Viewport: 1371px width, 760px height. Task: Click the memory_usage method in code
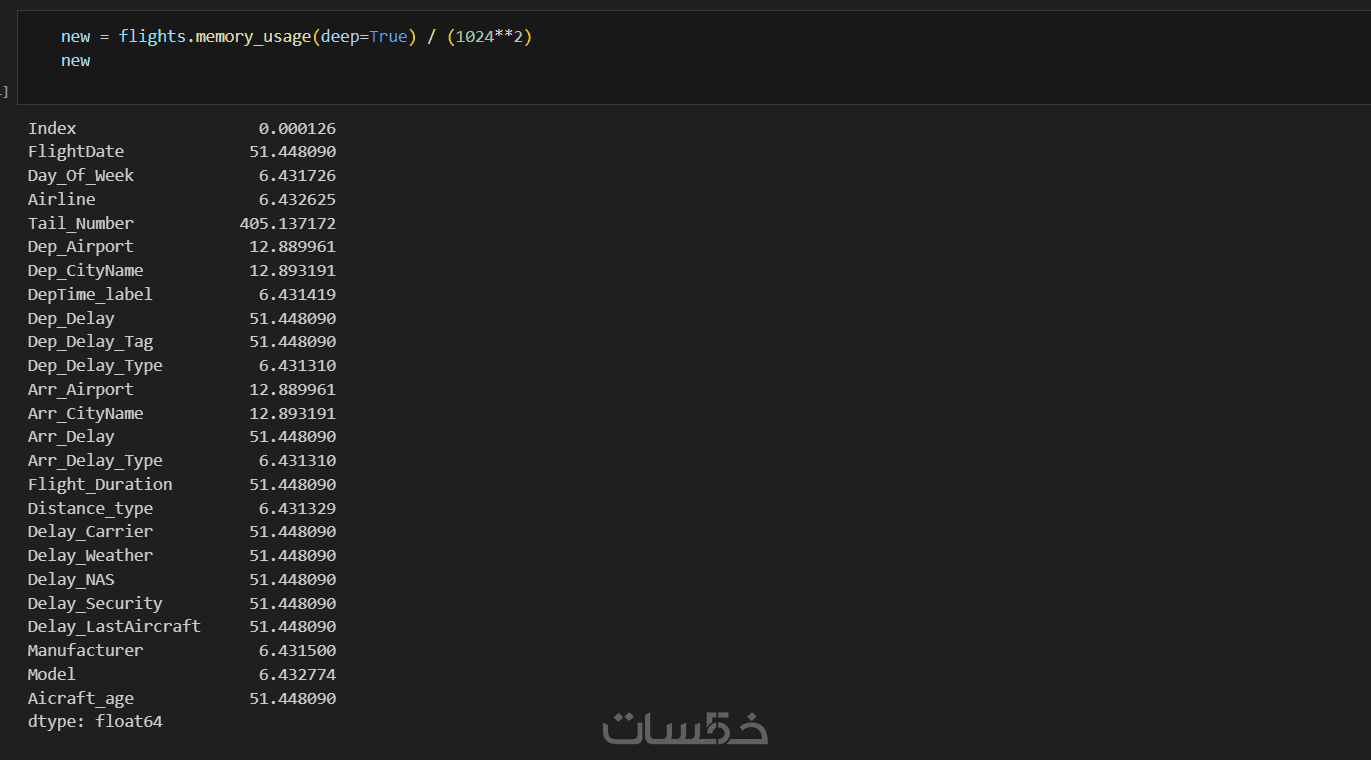pyautogui.click(x=253, y=37)
